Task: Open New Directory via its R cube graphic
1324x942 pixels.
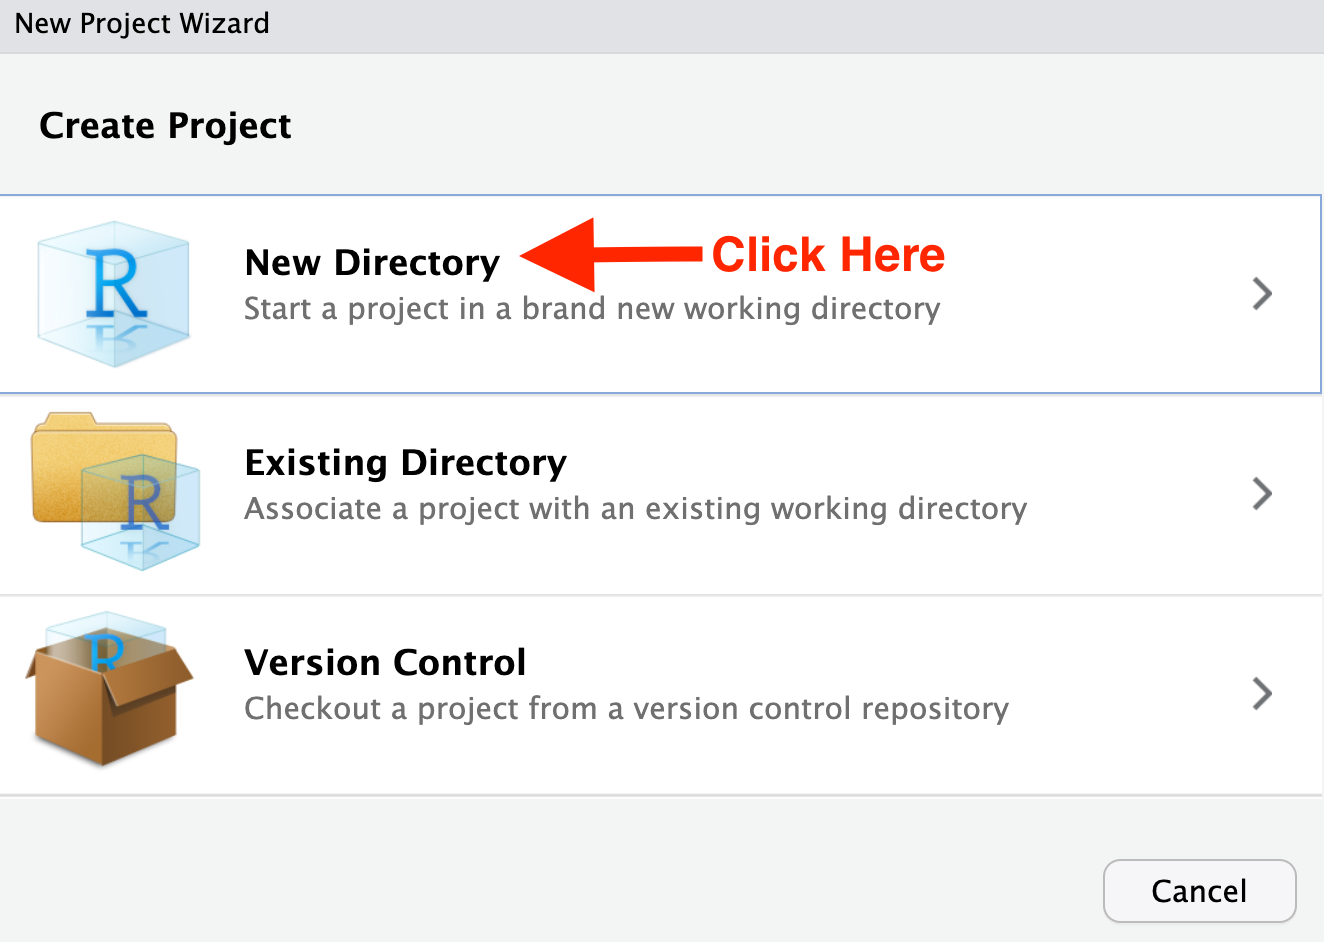Action: pyautogui.click(x=112, y=293)
